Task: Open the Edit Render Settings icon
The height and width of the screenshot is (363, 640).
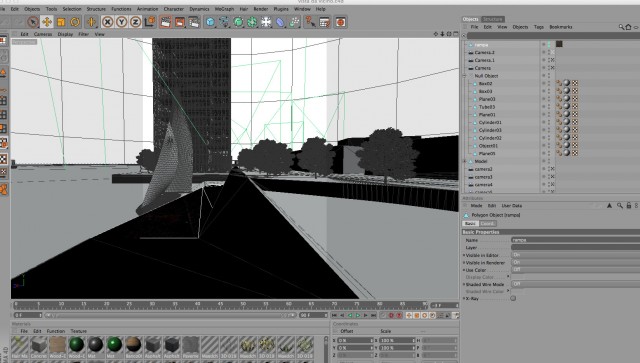Action: (193, 22)
